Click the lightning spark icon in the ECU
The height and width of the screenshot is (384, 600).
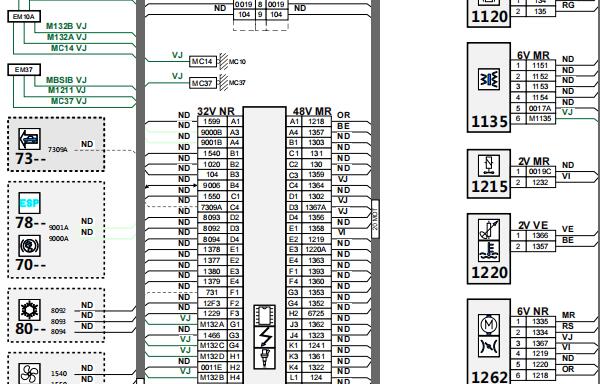pos(264,337)
